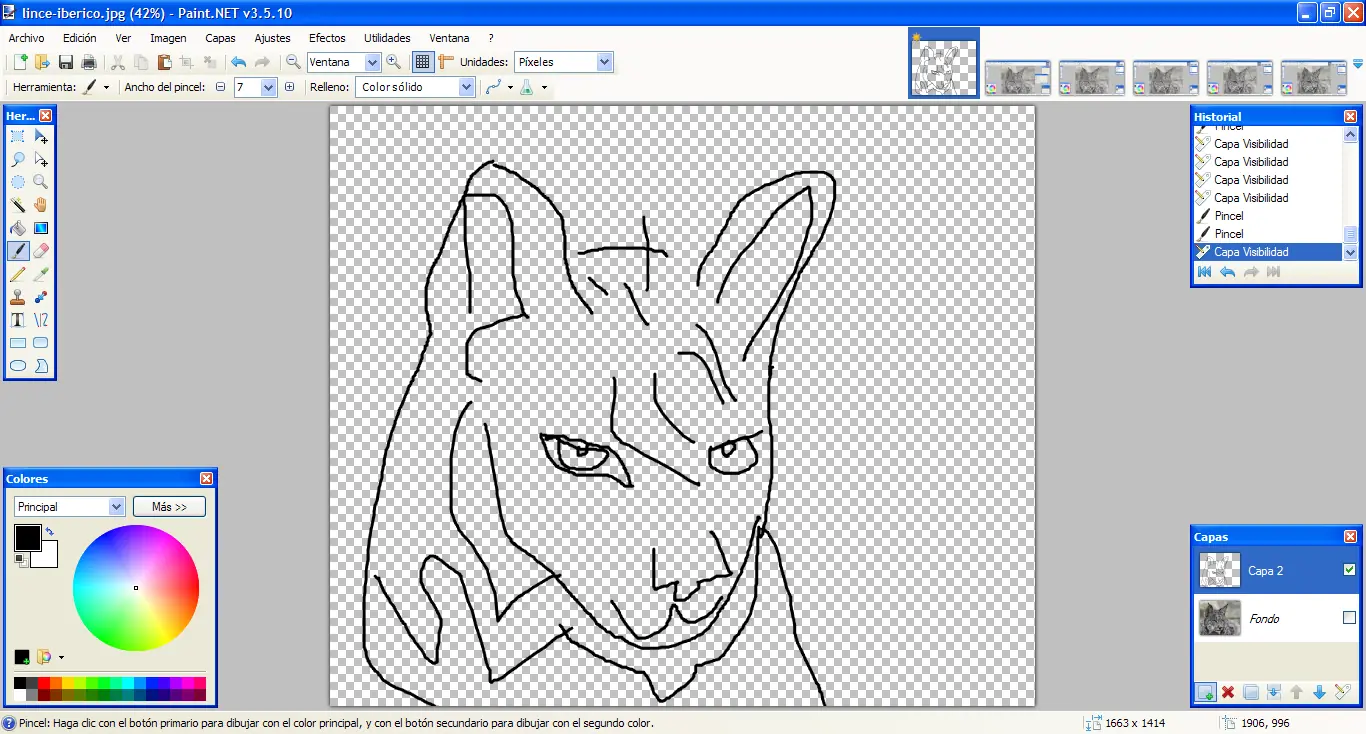Click the Zoom out magnifier icon
Screen dimensions: 1366x734
click(293, 62)
